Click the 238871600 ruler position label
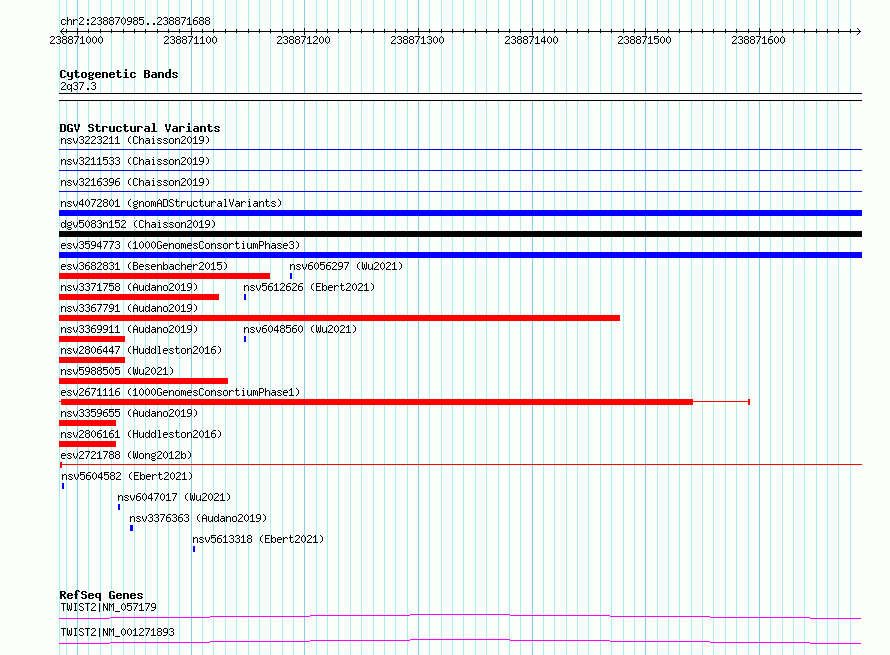 tap(758, 40)
